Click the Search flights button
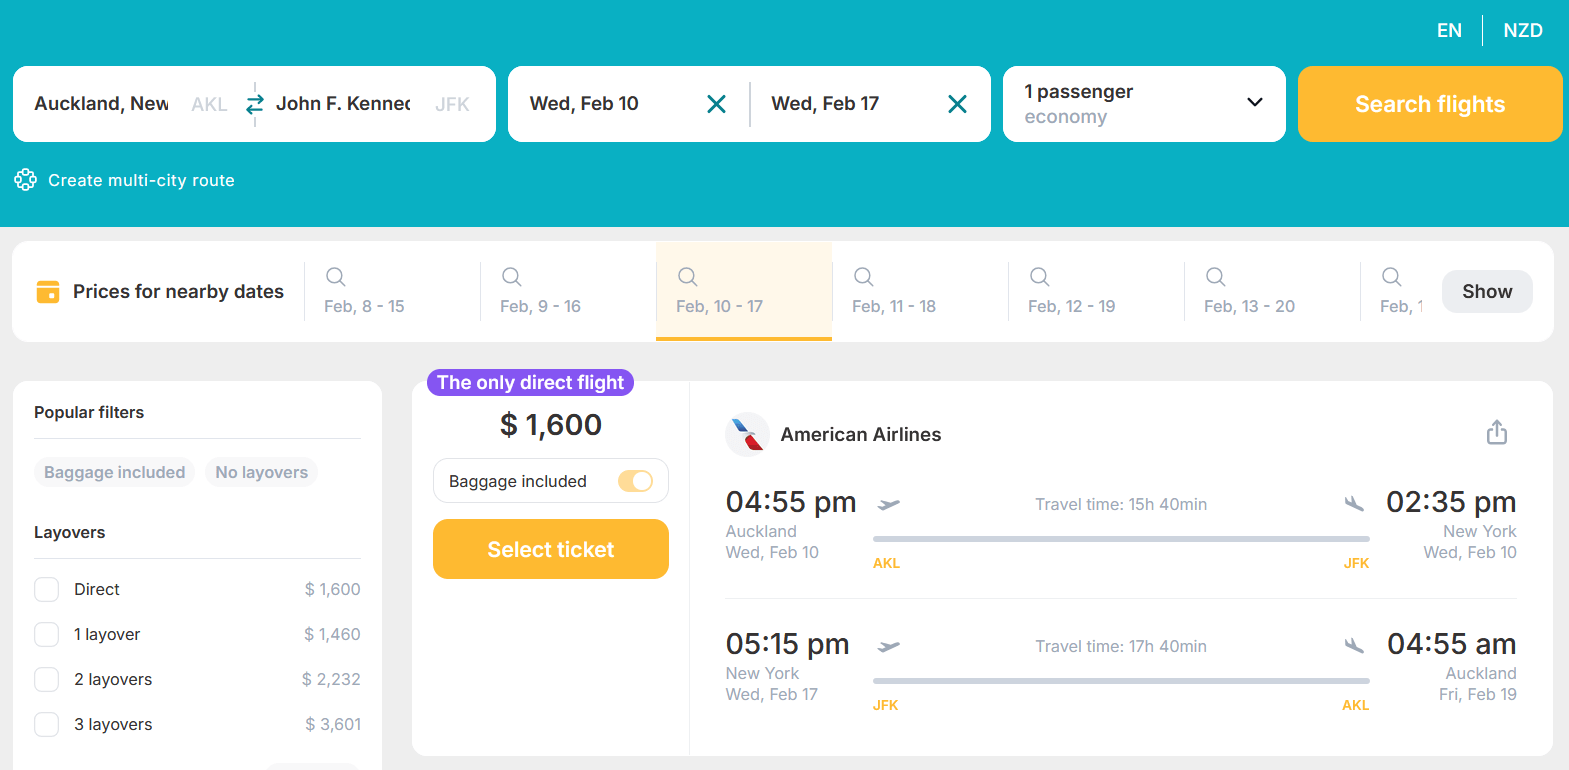The width and height of the screenshot is (1569, 770). point(1430,104)
